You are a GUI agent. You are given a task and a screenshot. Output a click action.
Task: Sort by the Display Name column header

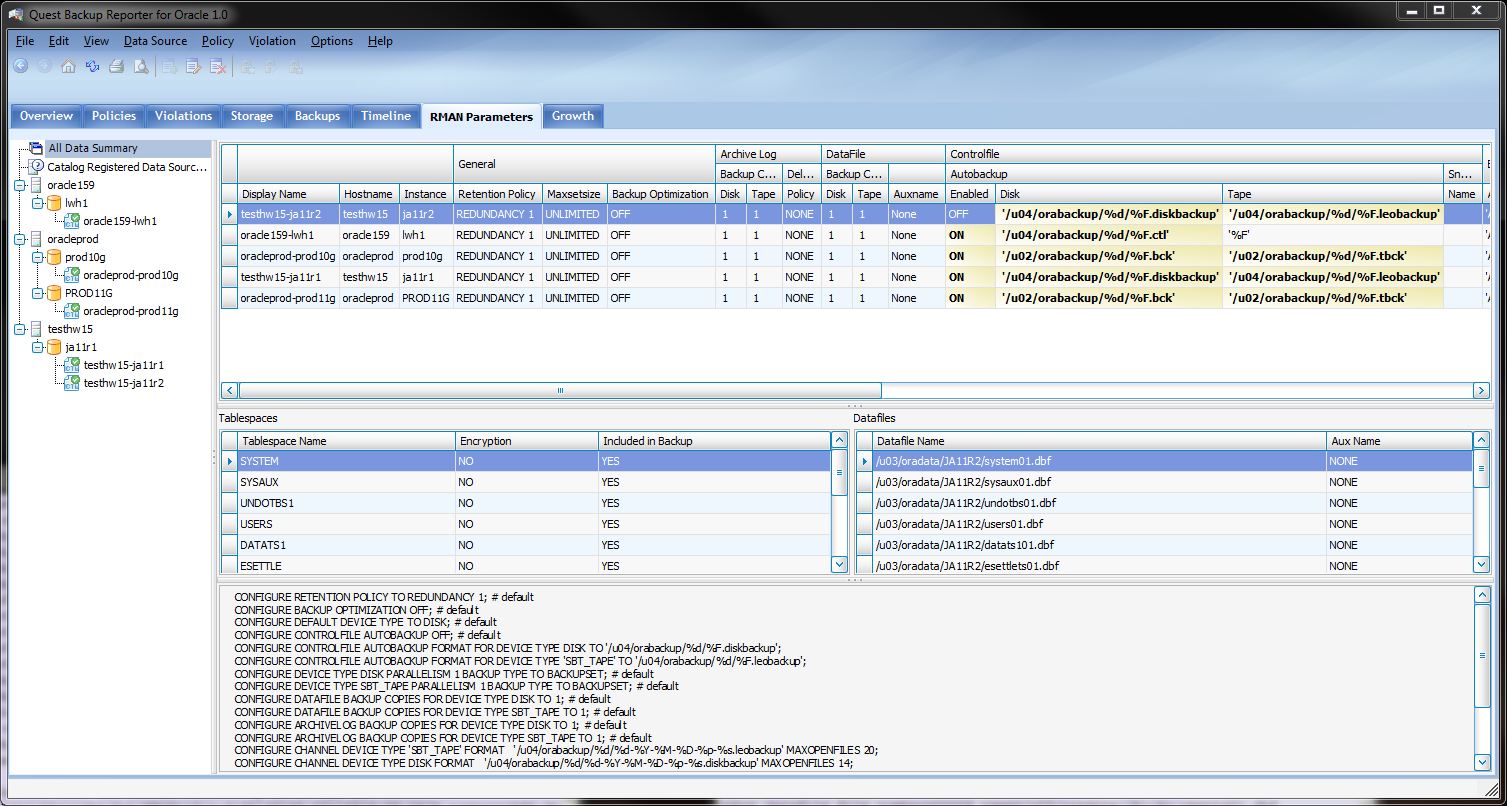click(288, 194)
